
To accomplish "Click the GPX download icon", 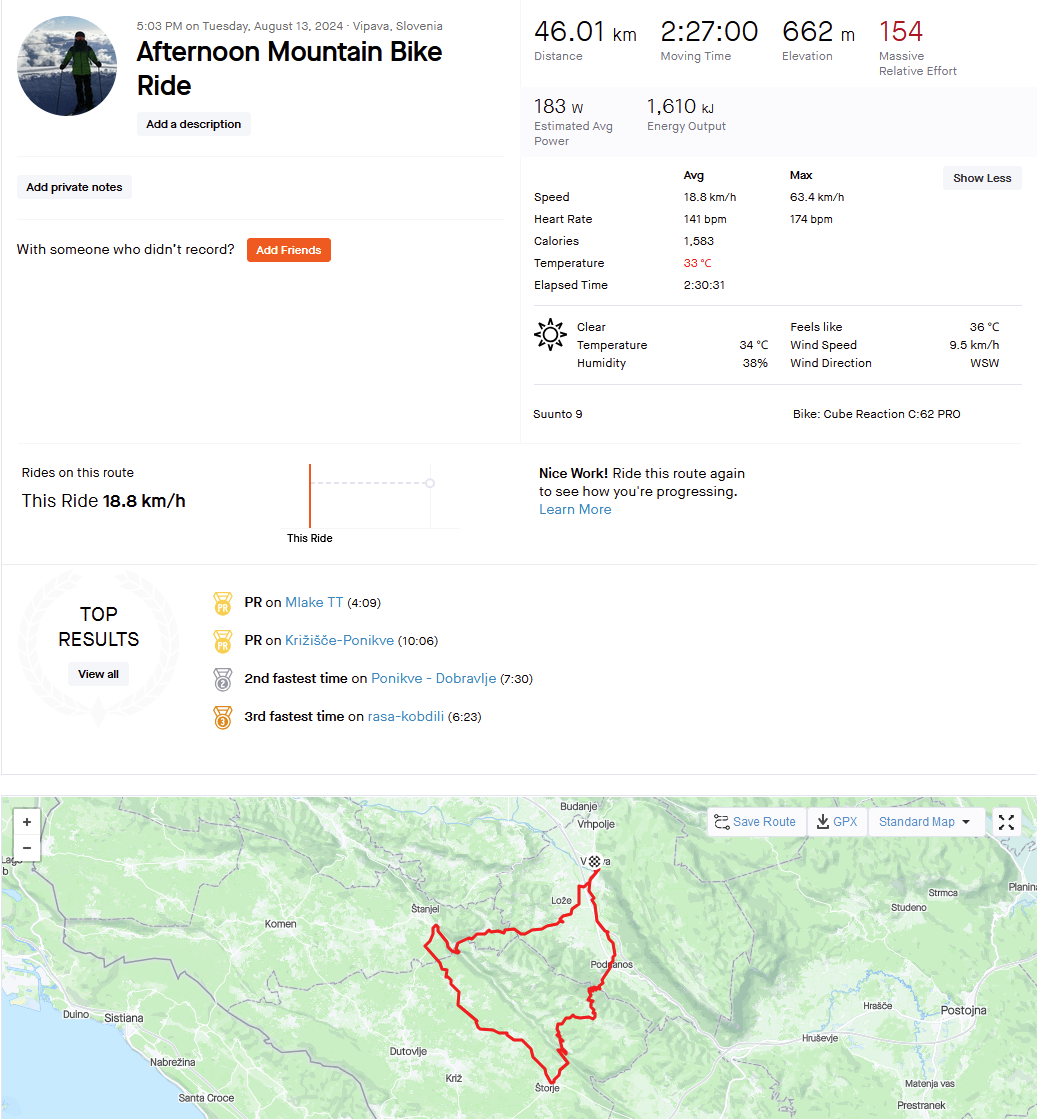I will point(823,822).
